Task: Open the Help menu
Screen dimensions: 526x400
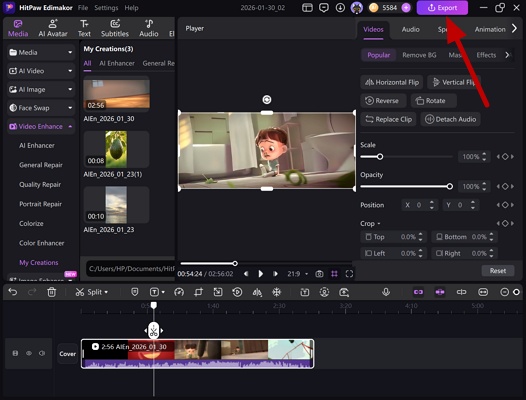Action: point(131,8)
